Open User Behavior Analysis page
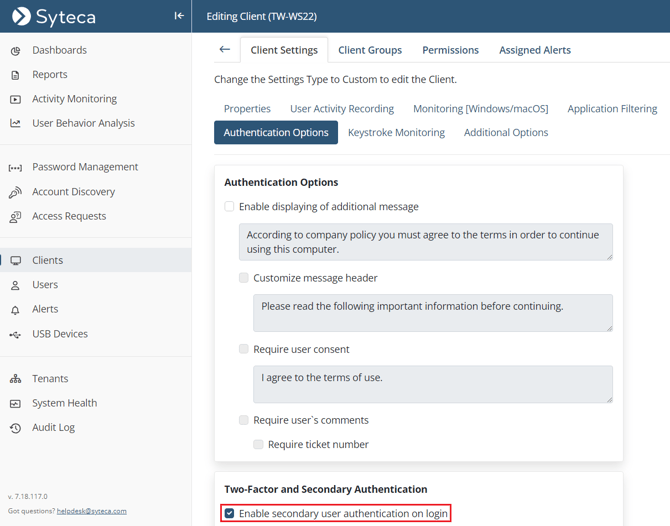670x526 pixels. click(83, 124)
